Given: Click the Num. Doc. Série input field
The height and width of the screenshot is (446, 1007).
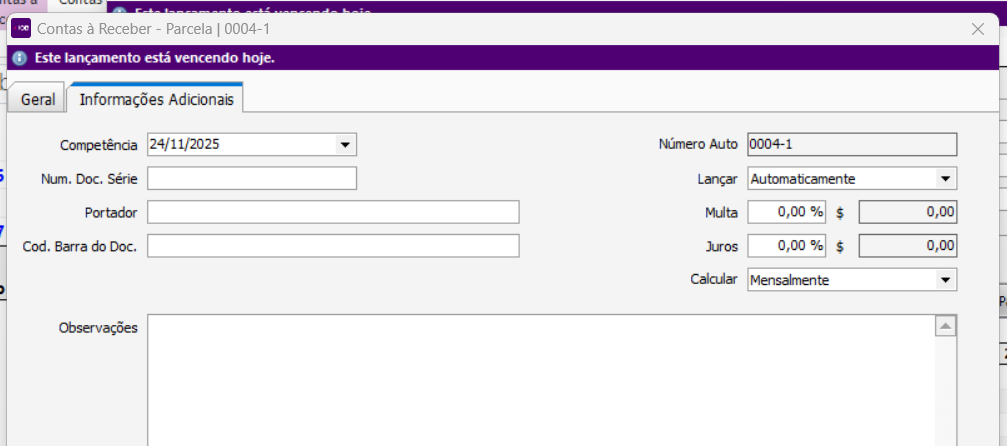Looking at the screenshot, I should (x=251, y=179).
